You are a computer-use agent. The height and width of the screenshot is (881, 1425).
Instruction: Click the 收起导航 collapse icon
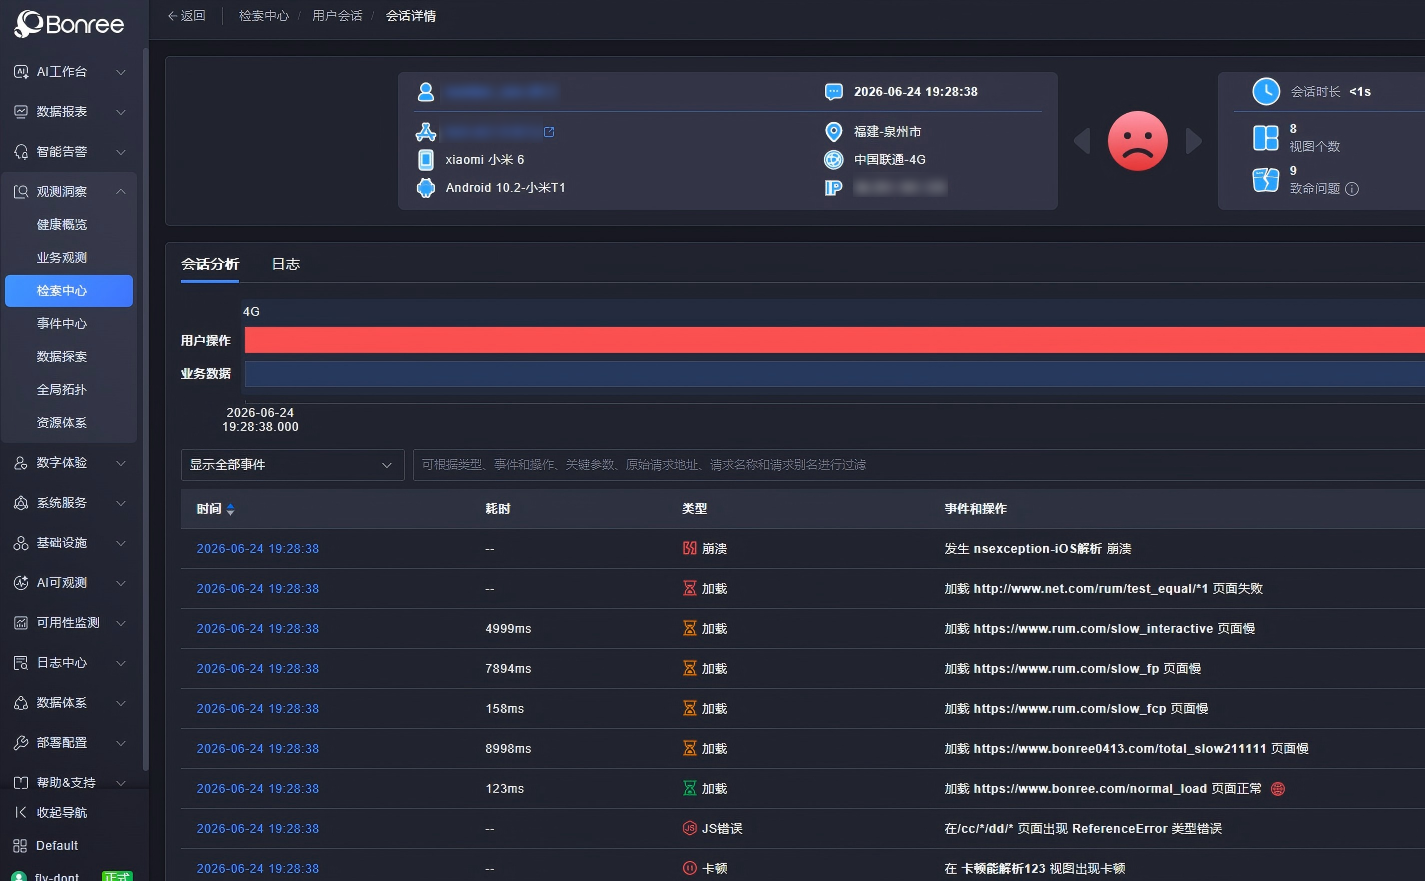(x=21, y=813)
